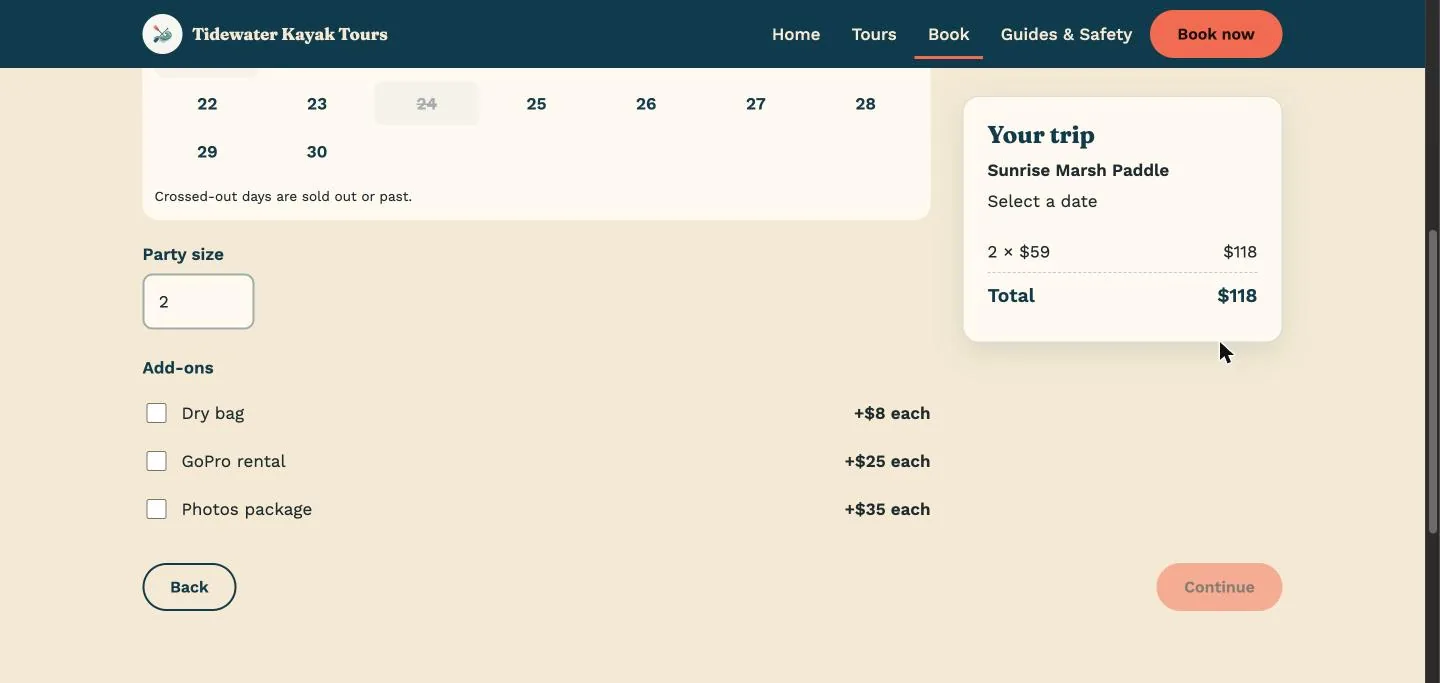Image resolution: width=1440 pixels, height=683 pixels.
Task: Click the 'Select a date' text
Action: [1042, 201]
